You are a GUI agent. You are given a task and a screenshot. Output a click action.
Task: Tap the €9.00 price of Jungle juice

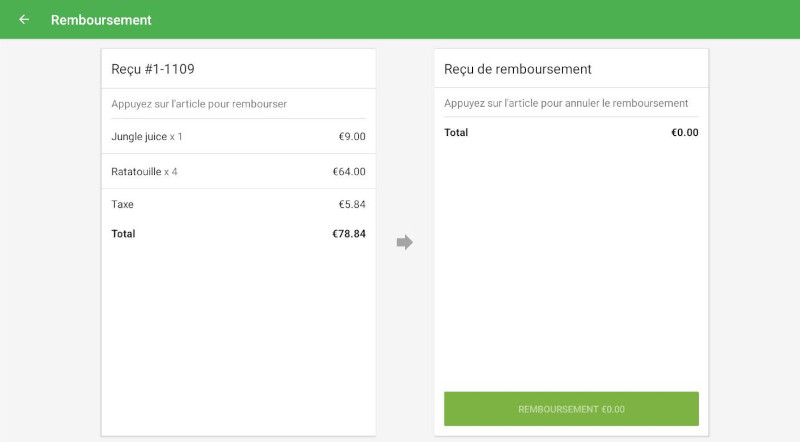tap(352, 136)
